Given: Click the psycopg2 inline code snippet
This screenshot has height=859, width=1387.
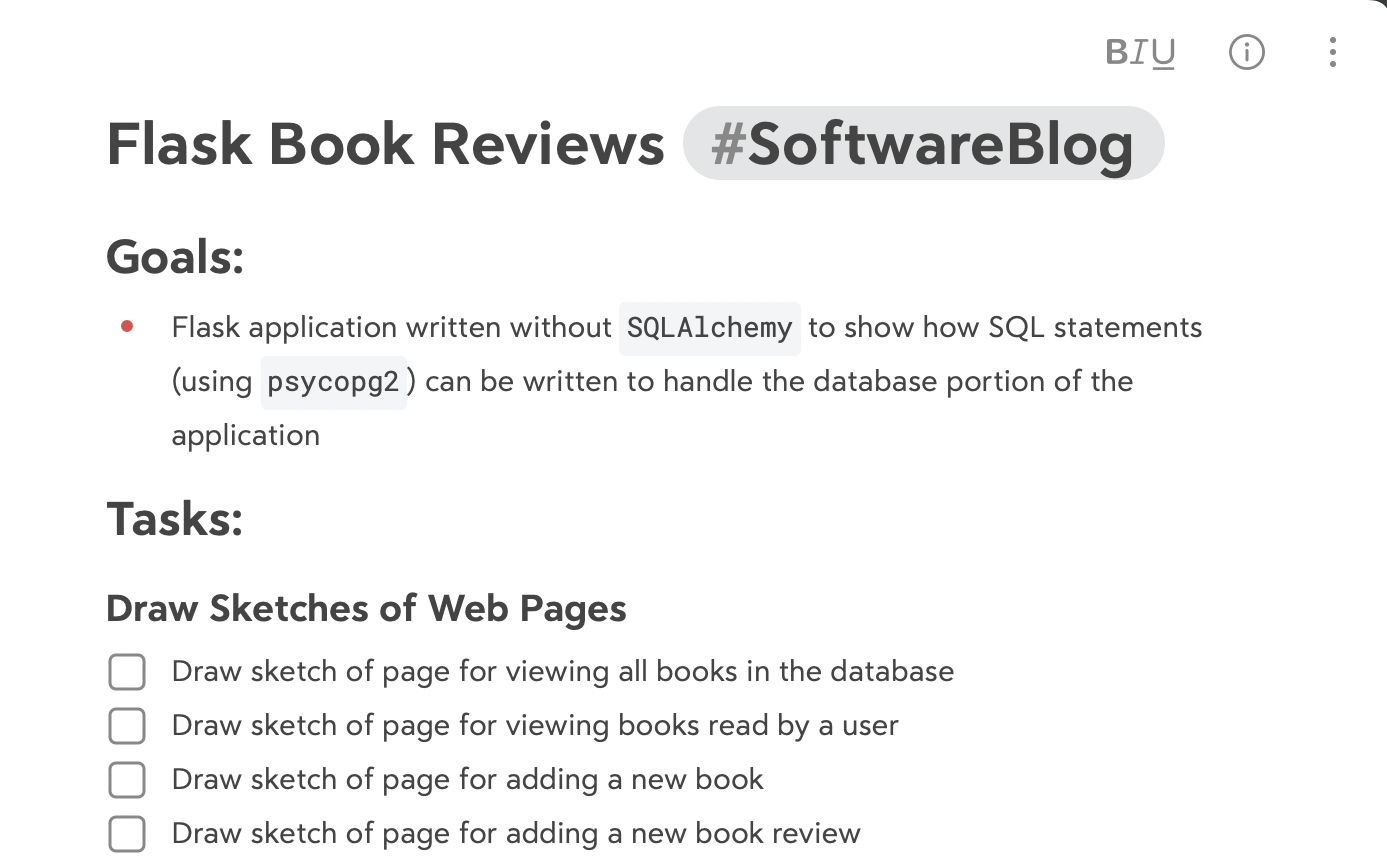Looking at the screenshot, I should tap(334, 382).
